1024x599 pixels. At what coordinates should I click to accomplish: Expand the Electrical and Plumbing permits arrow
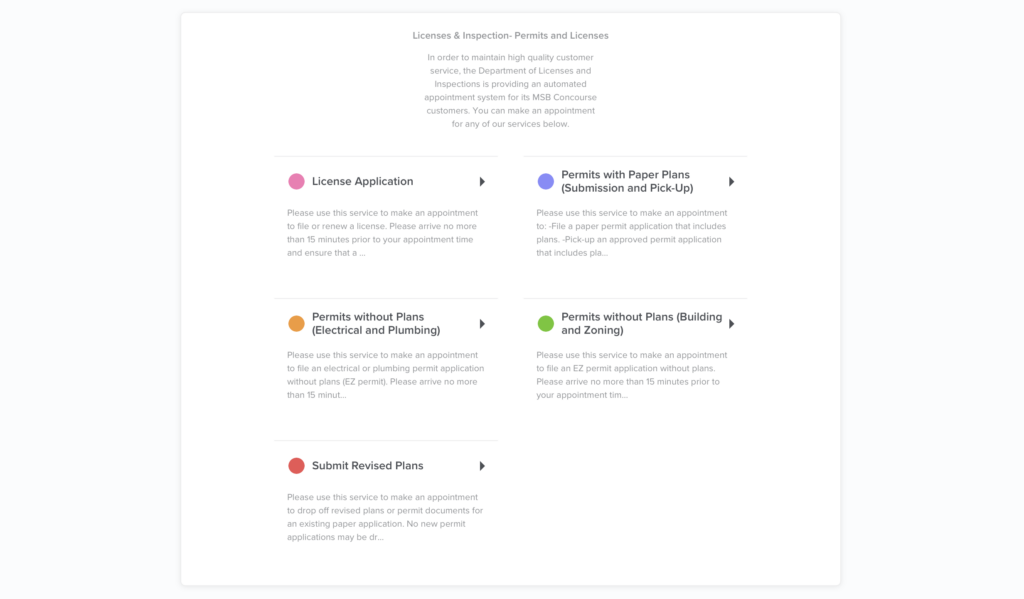pyautogui.click(x=482, y=324)
